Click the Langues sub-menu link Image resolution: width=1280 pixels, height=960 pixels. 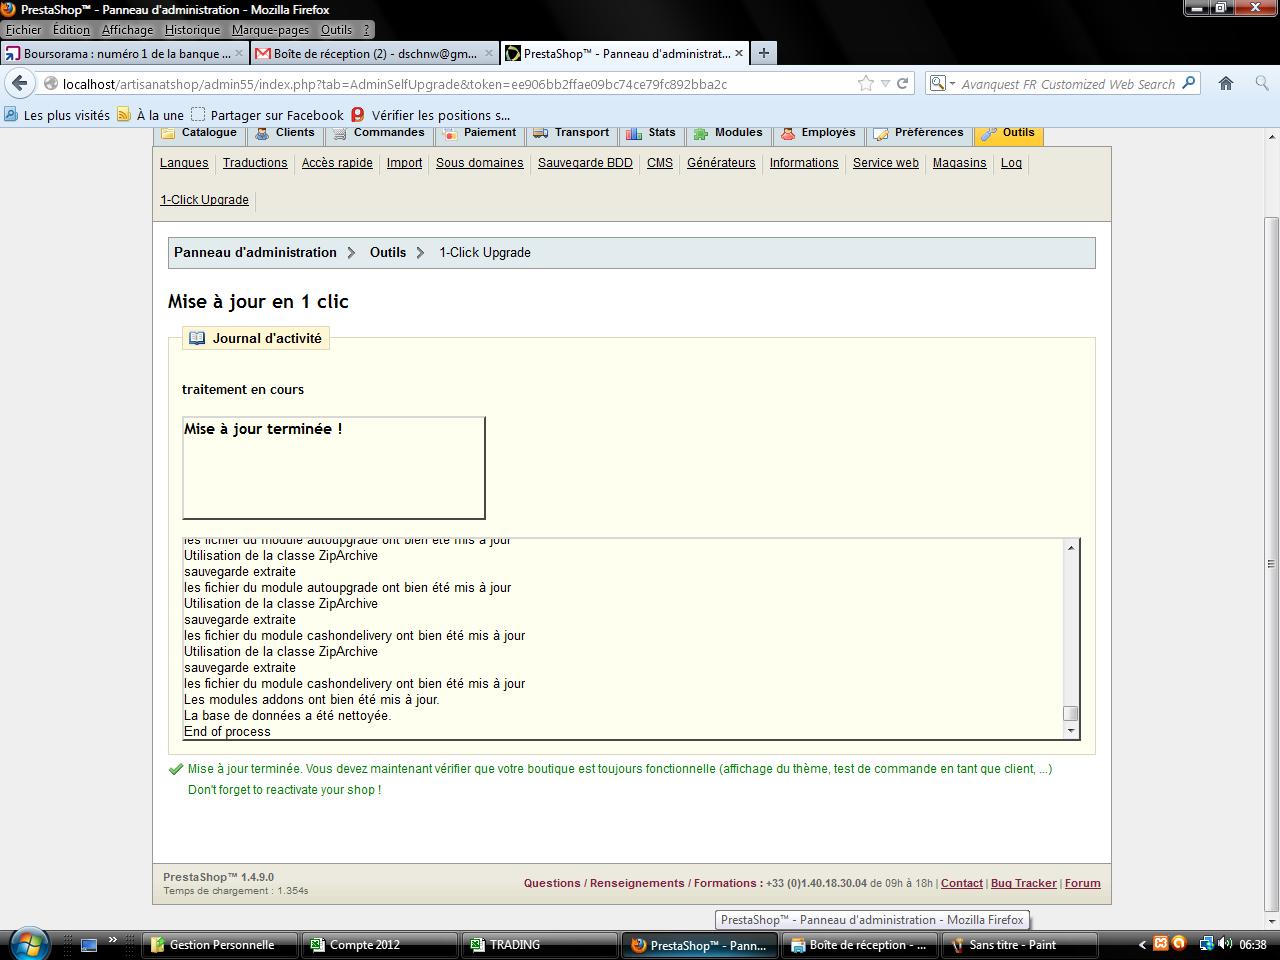(x=184, y=163)
